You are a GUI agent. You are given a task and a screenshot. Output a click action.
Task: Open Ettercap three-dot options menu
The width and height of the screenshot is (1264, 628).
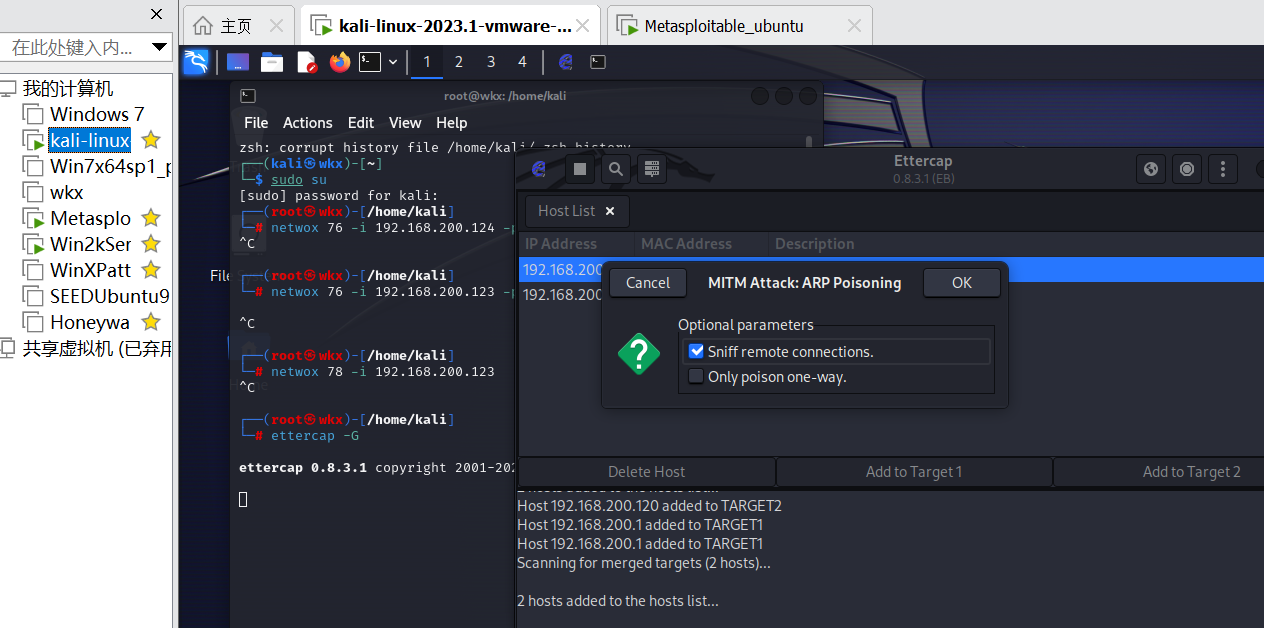(x=1223, y=169)
